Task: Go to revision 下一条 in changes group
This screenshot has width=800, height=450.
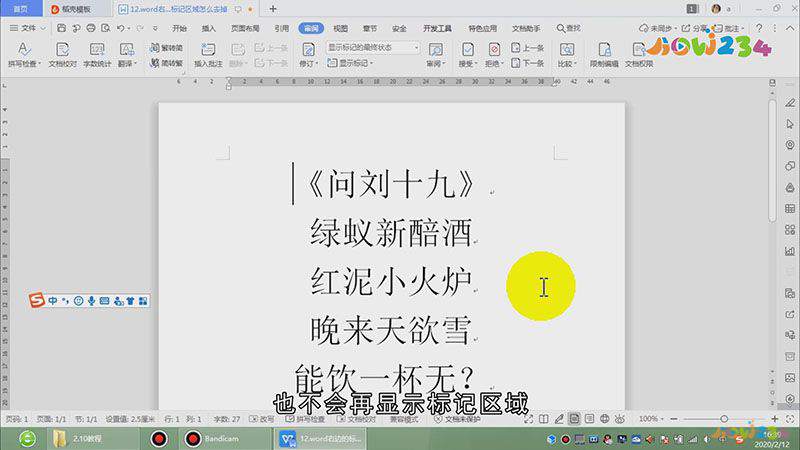Action: 528,63
